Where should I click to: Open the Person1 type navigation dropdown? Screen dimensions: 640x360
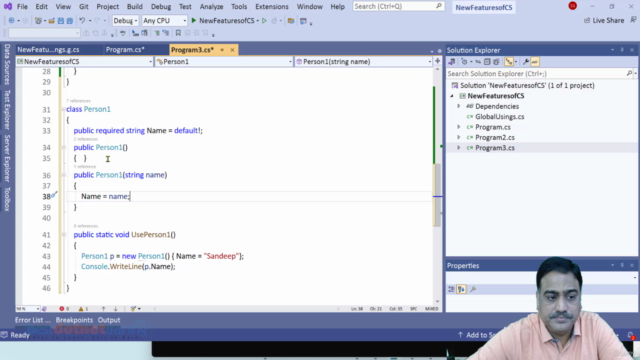point(224,62)
